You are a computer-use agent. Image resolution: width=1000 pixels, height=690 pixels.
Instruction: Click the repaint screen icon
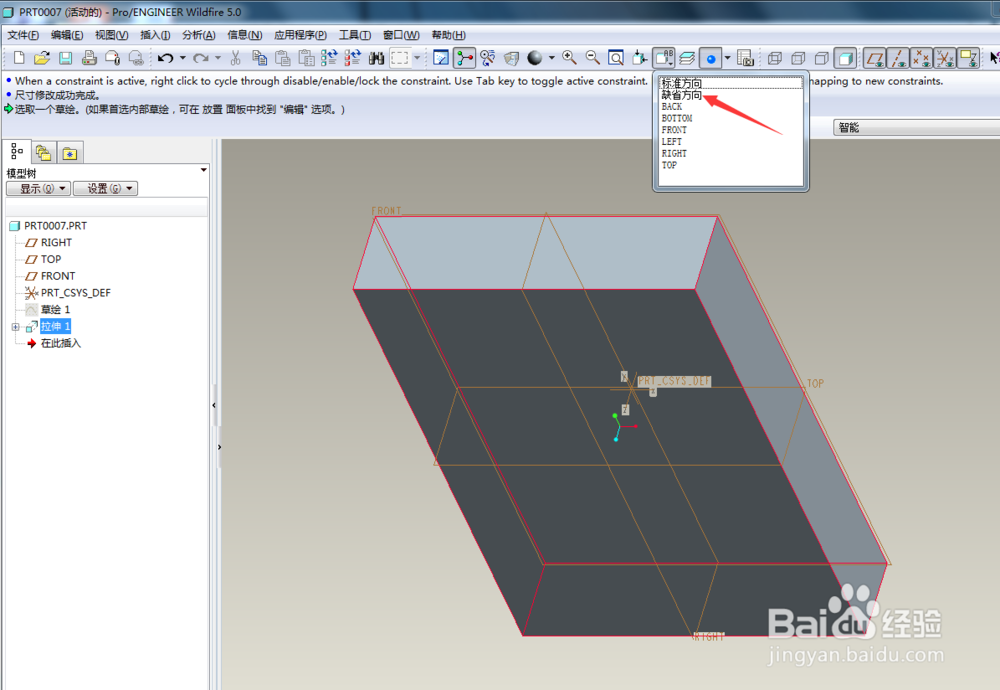pyautogui.click(x=441, y=58)
